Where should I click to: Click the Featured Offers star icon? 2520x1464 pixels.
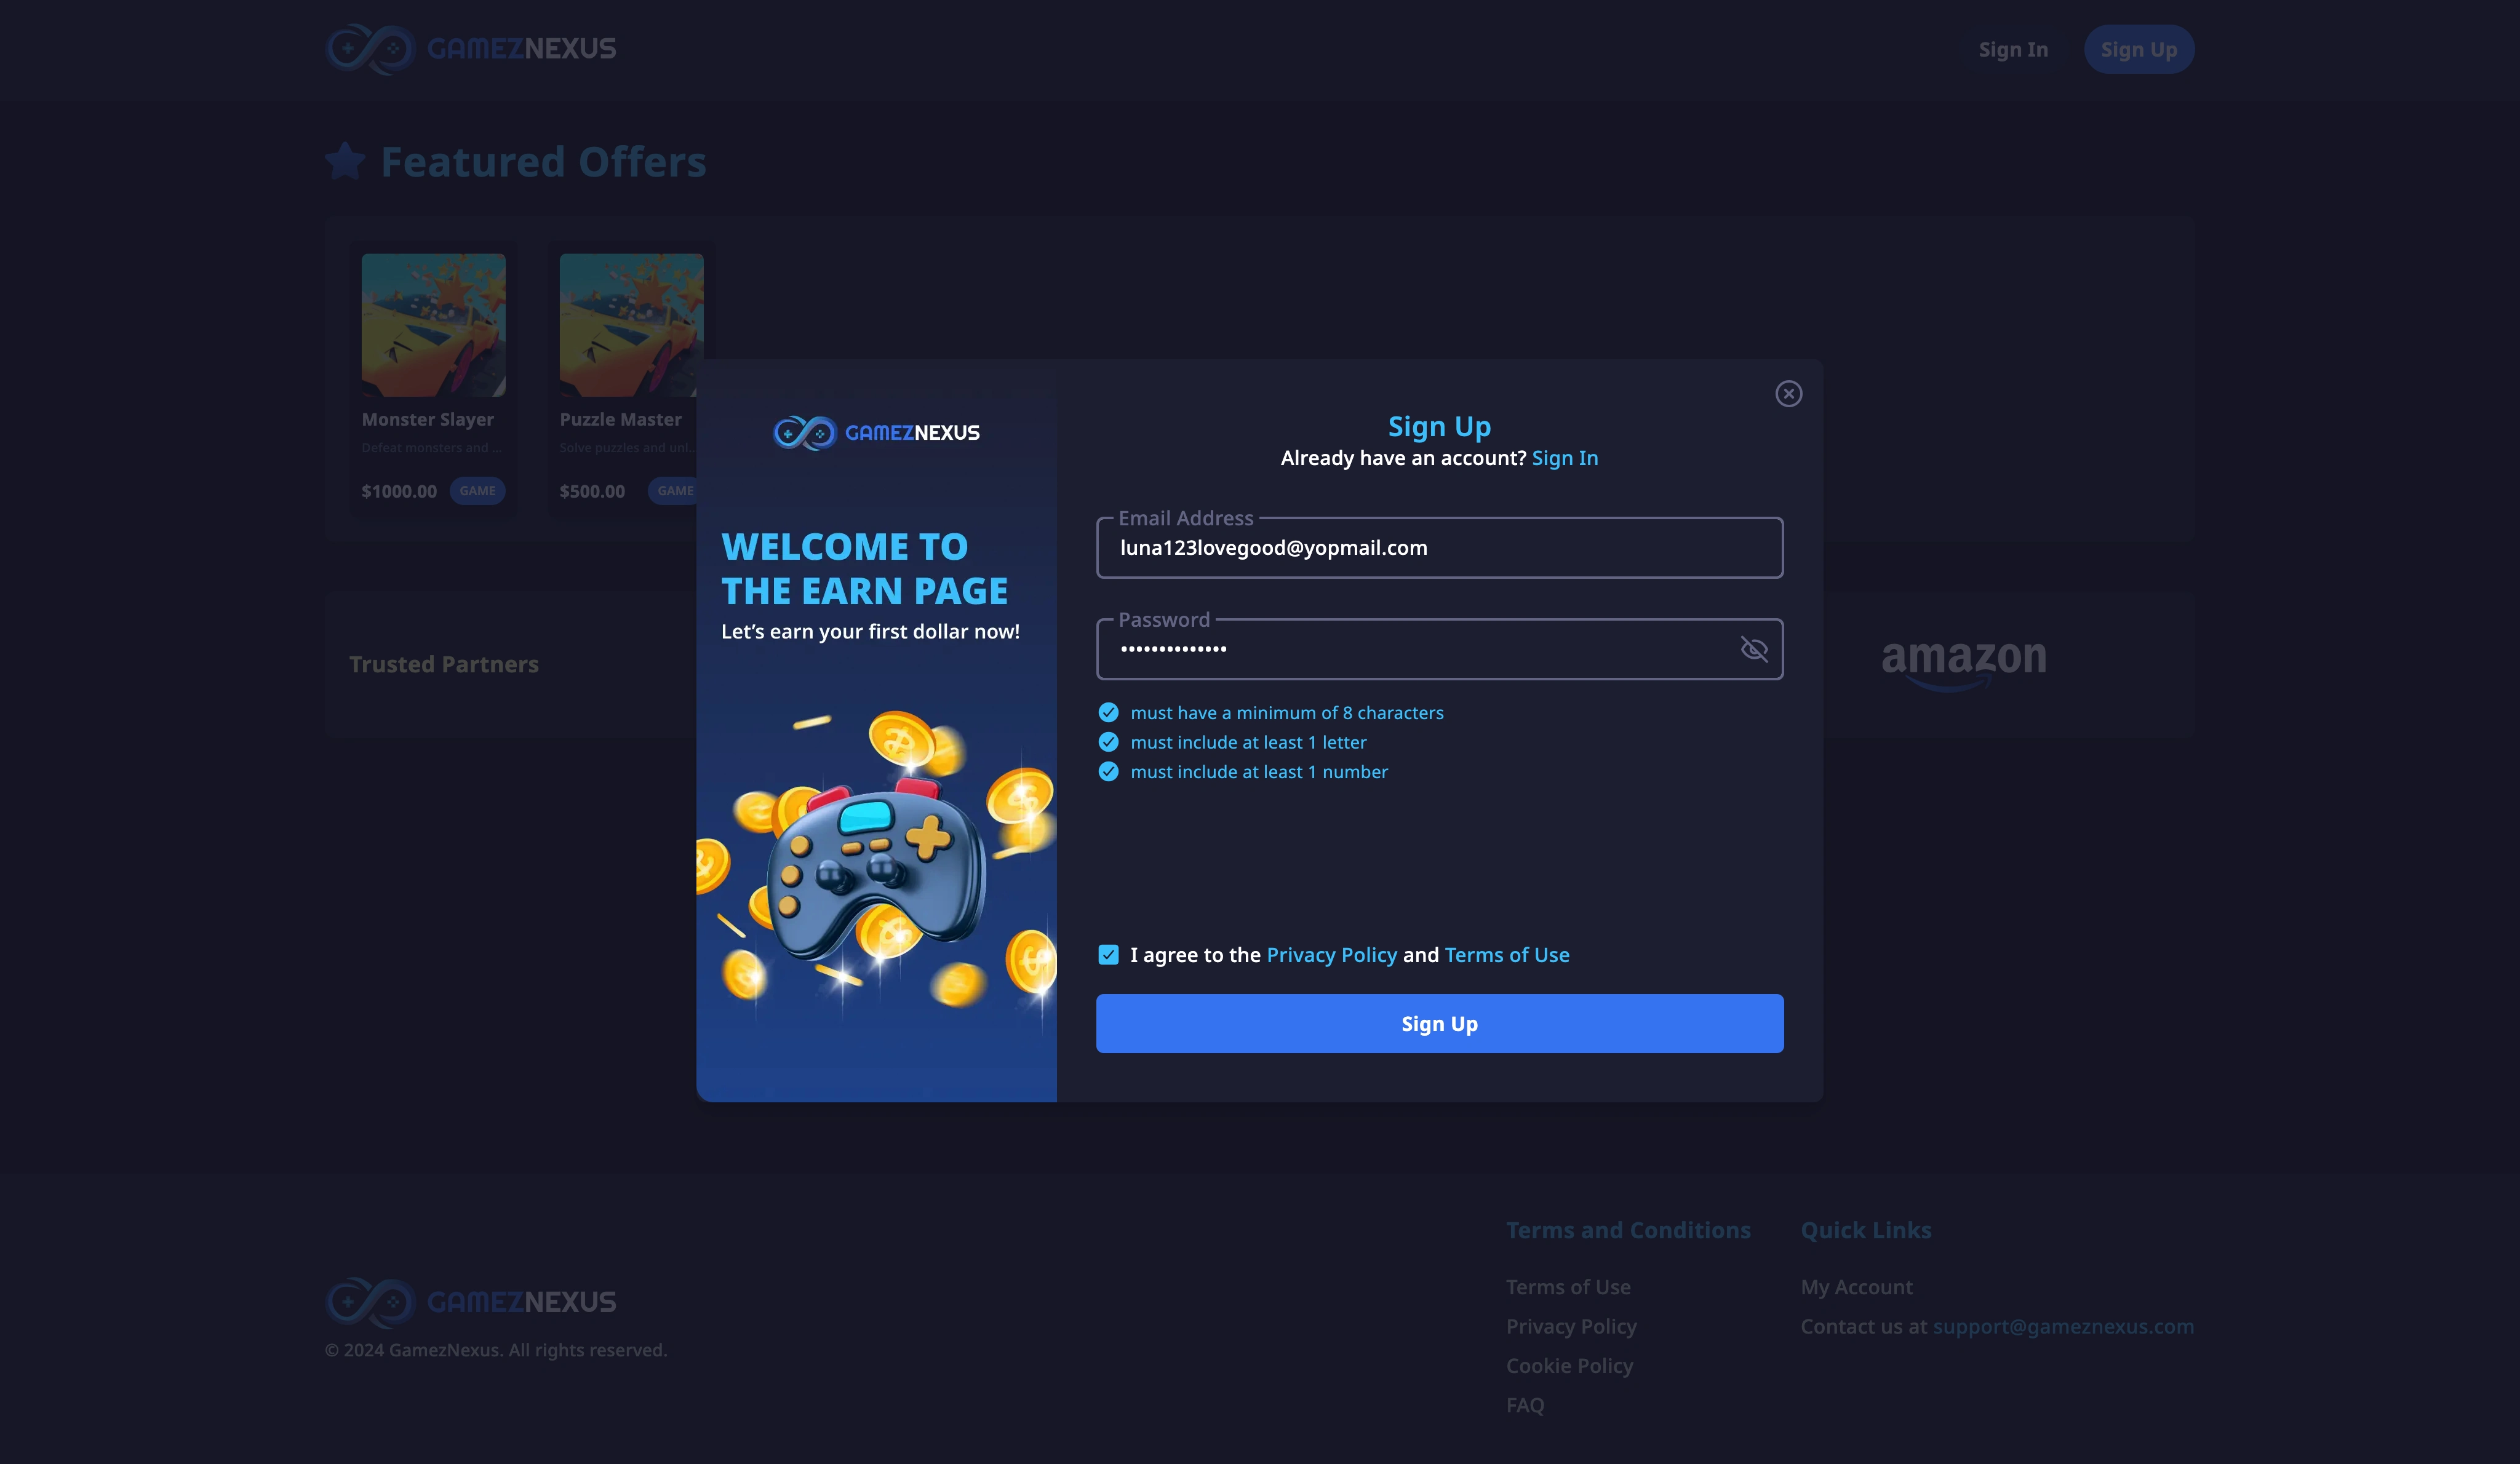[x=346, y=161]
